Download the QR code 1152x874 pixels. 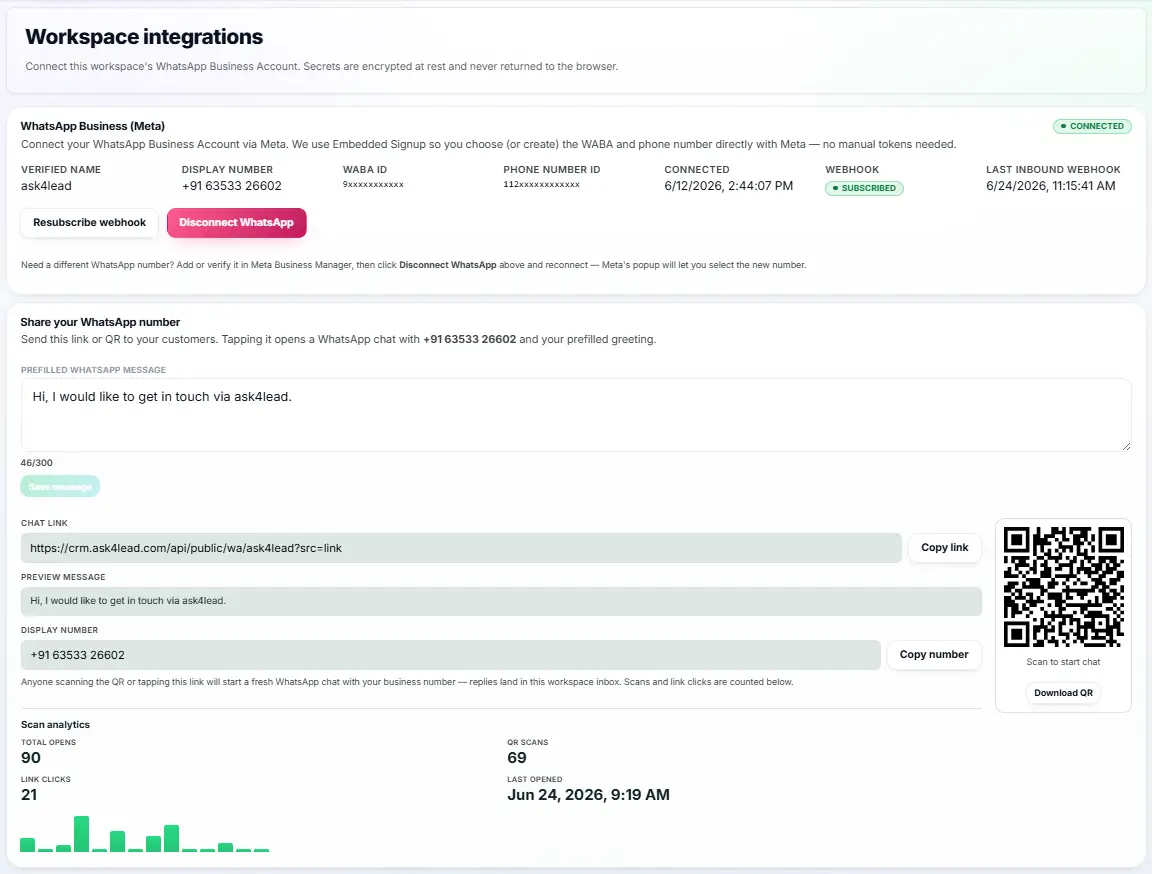1063,693
